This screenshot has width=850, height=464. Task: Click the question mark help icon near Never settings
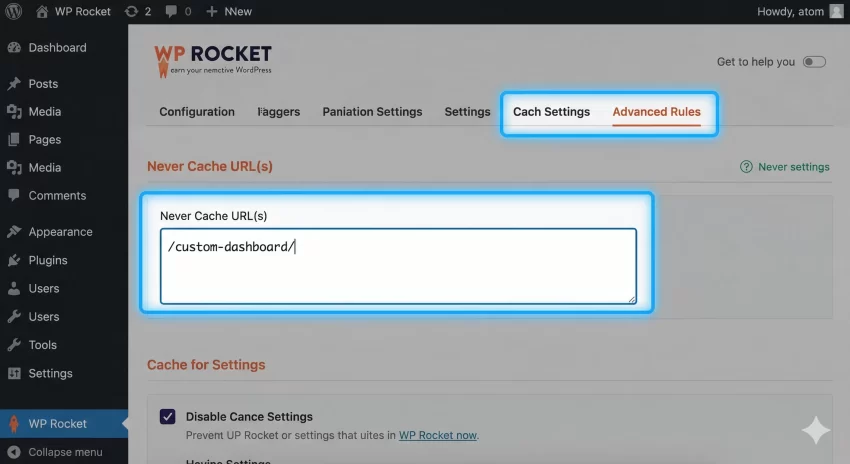click(746, 167)
